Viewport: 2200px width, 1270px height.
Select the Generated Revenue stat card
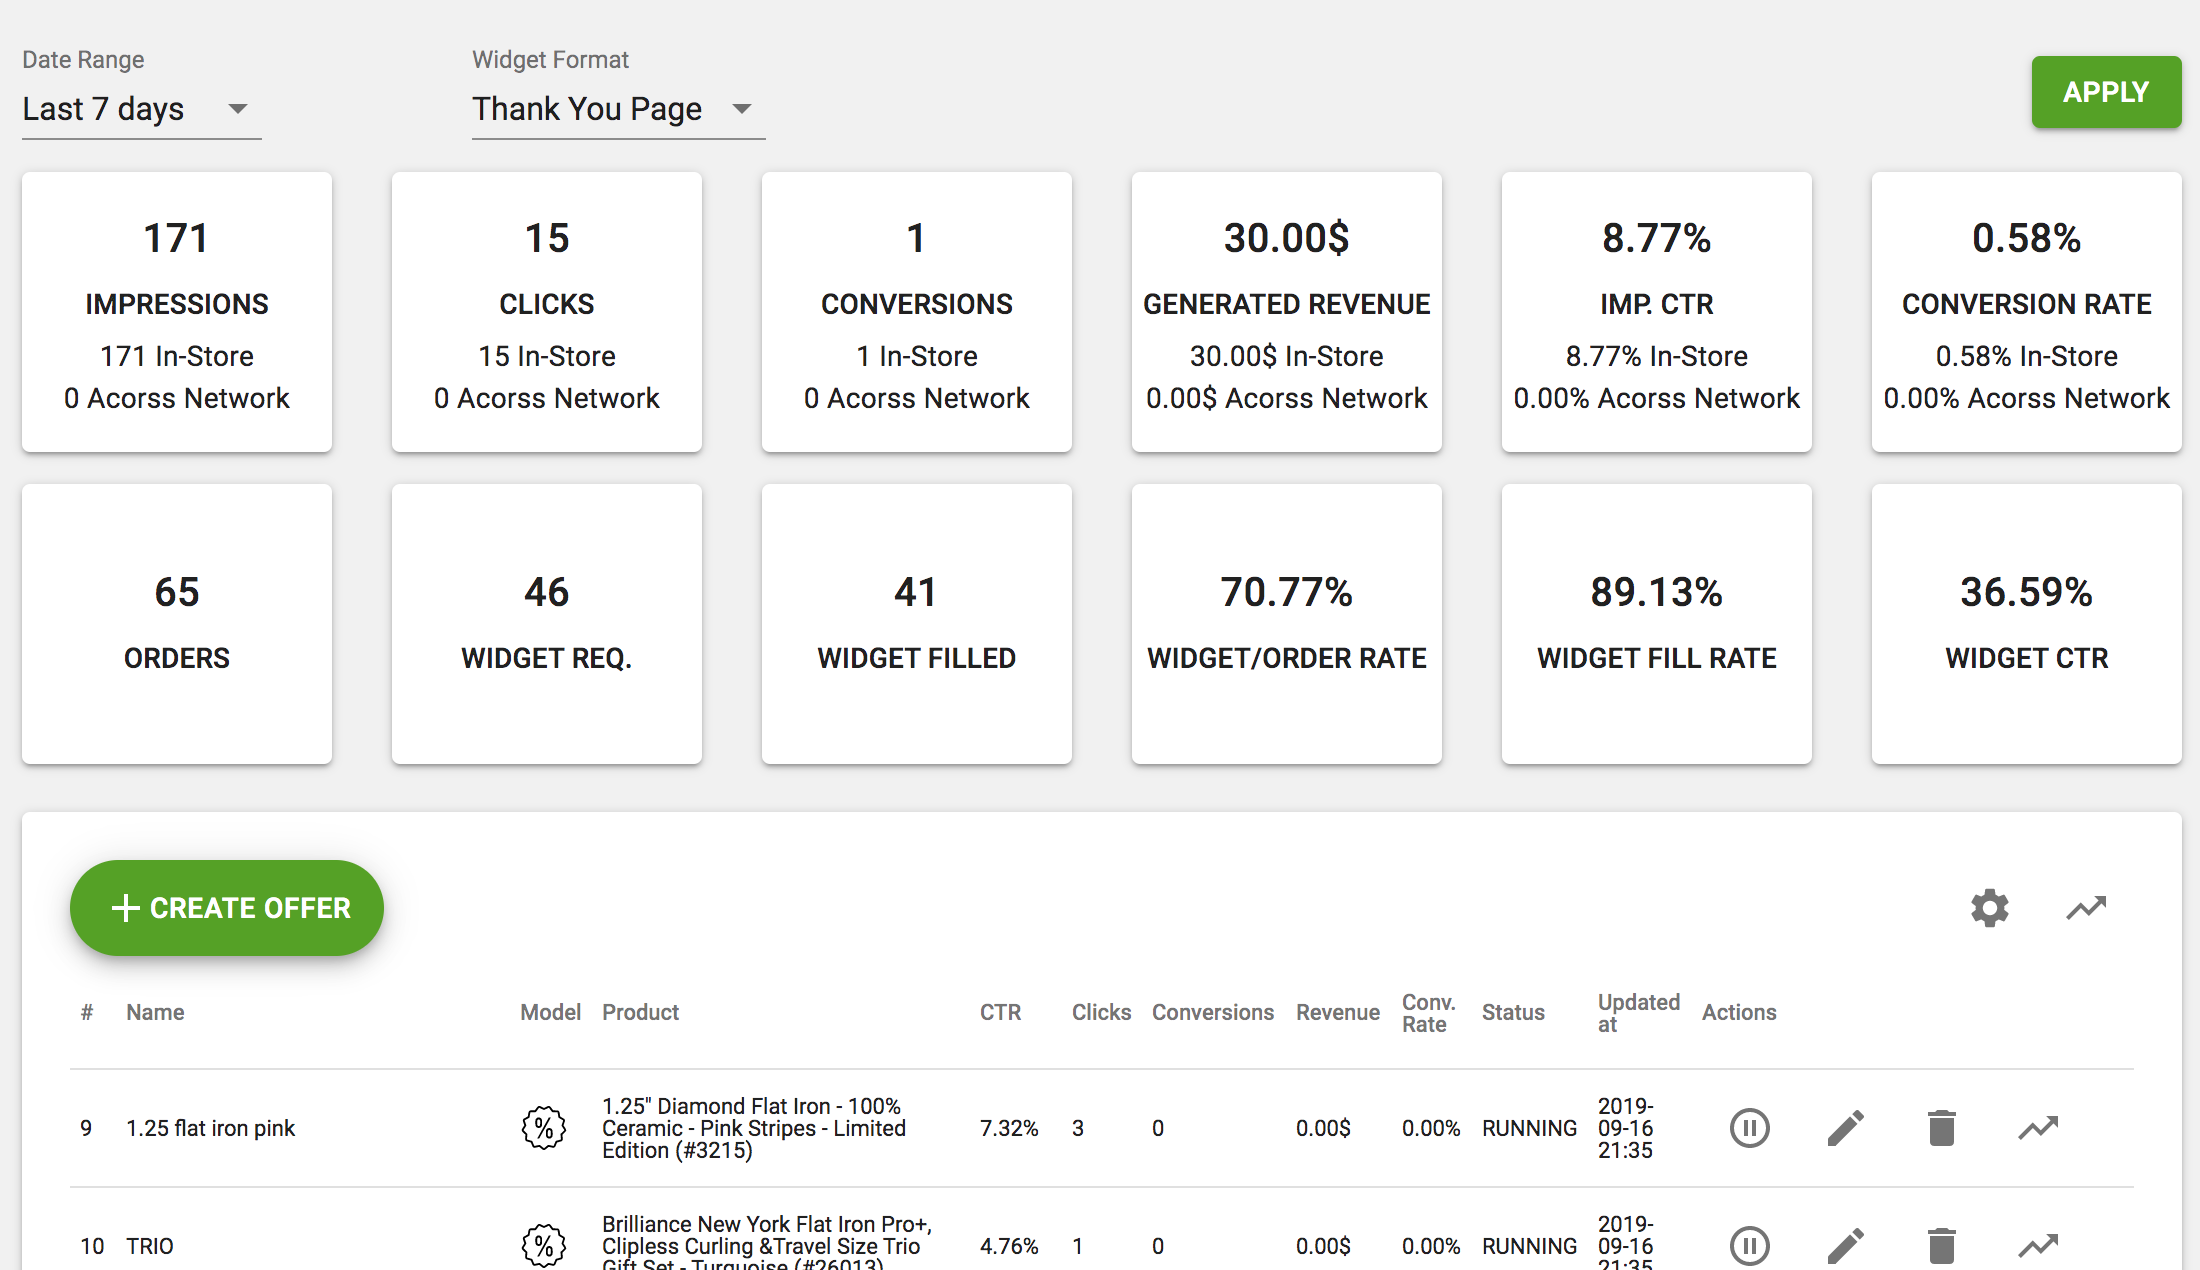pyautogui.click(x=1287, y=312)
